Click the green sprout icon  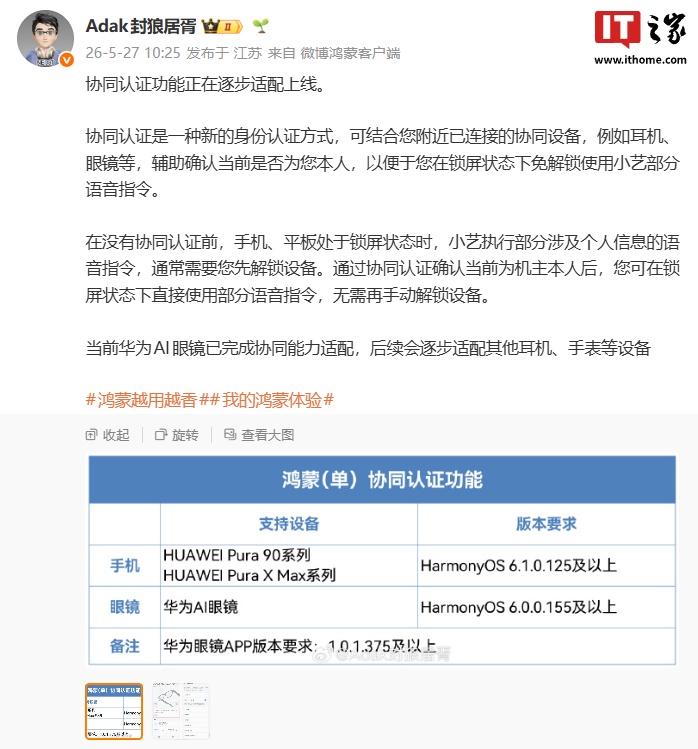click(x=261, y=25)
